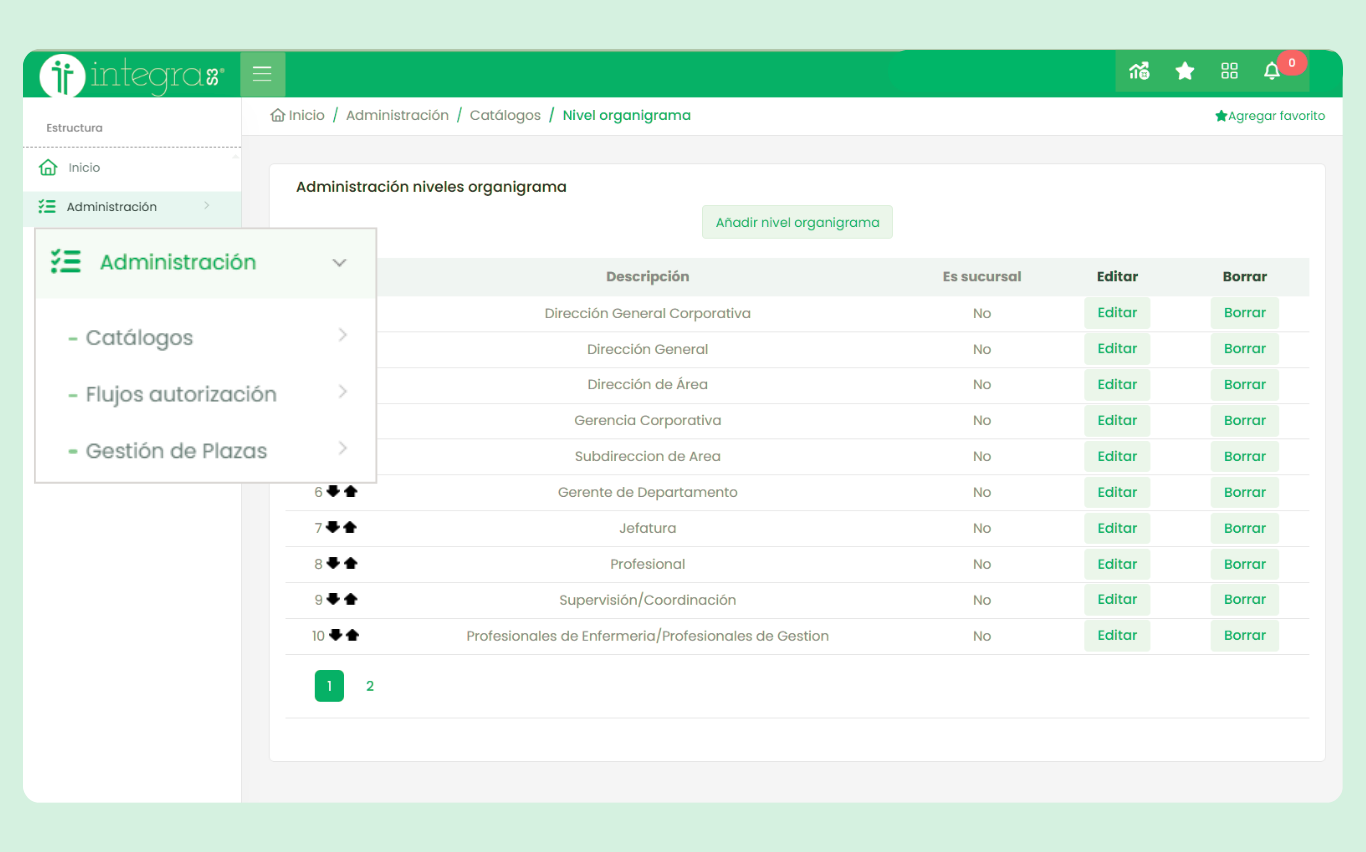Delete the Profesional row
The image size is (1366, 852).
pyautogui.click(x=1244, y=565)
